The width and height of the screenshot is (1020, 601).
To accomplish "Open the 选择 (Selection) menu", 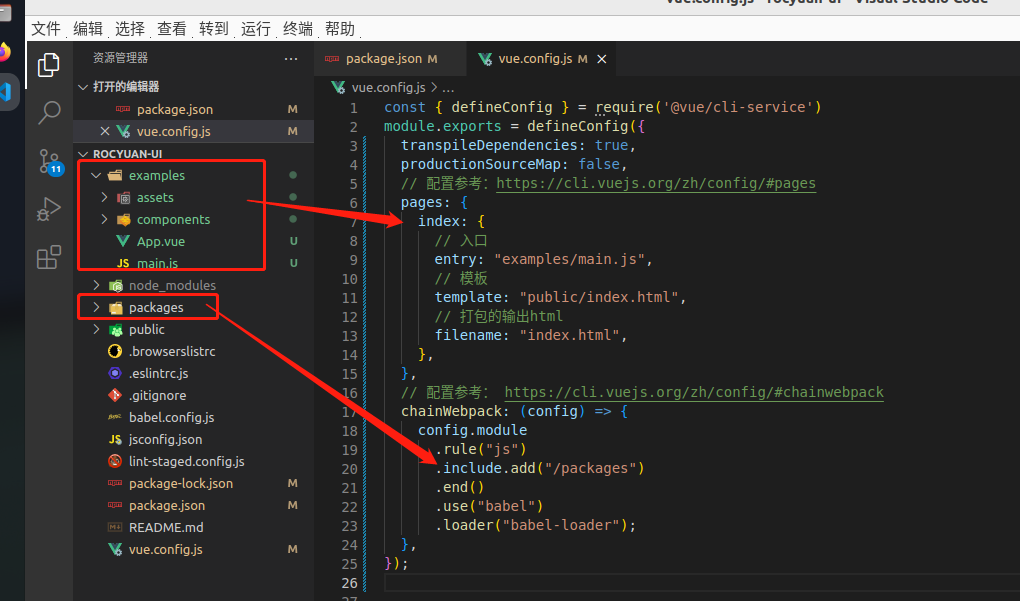I will click(x=129, y=29).
